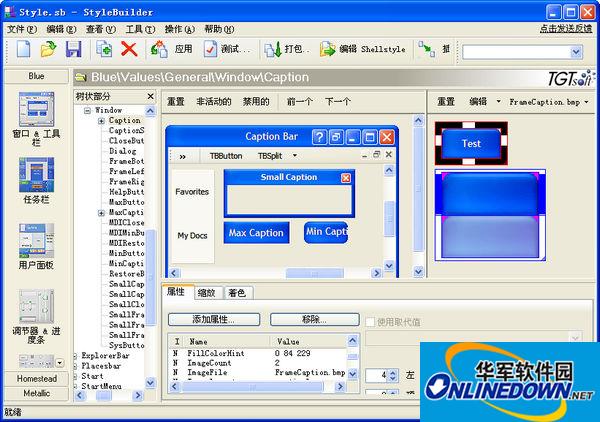
Task: Create a new style file icon
Action: pos(23,49)
